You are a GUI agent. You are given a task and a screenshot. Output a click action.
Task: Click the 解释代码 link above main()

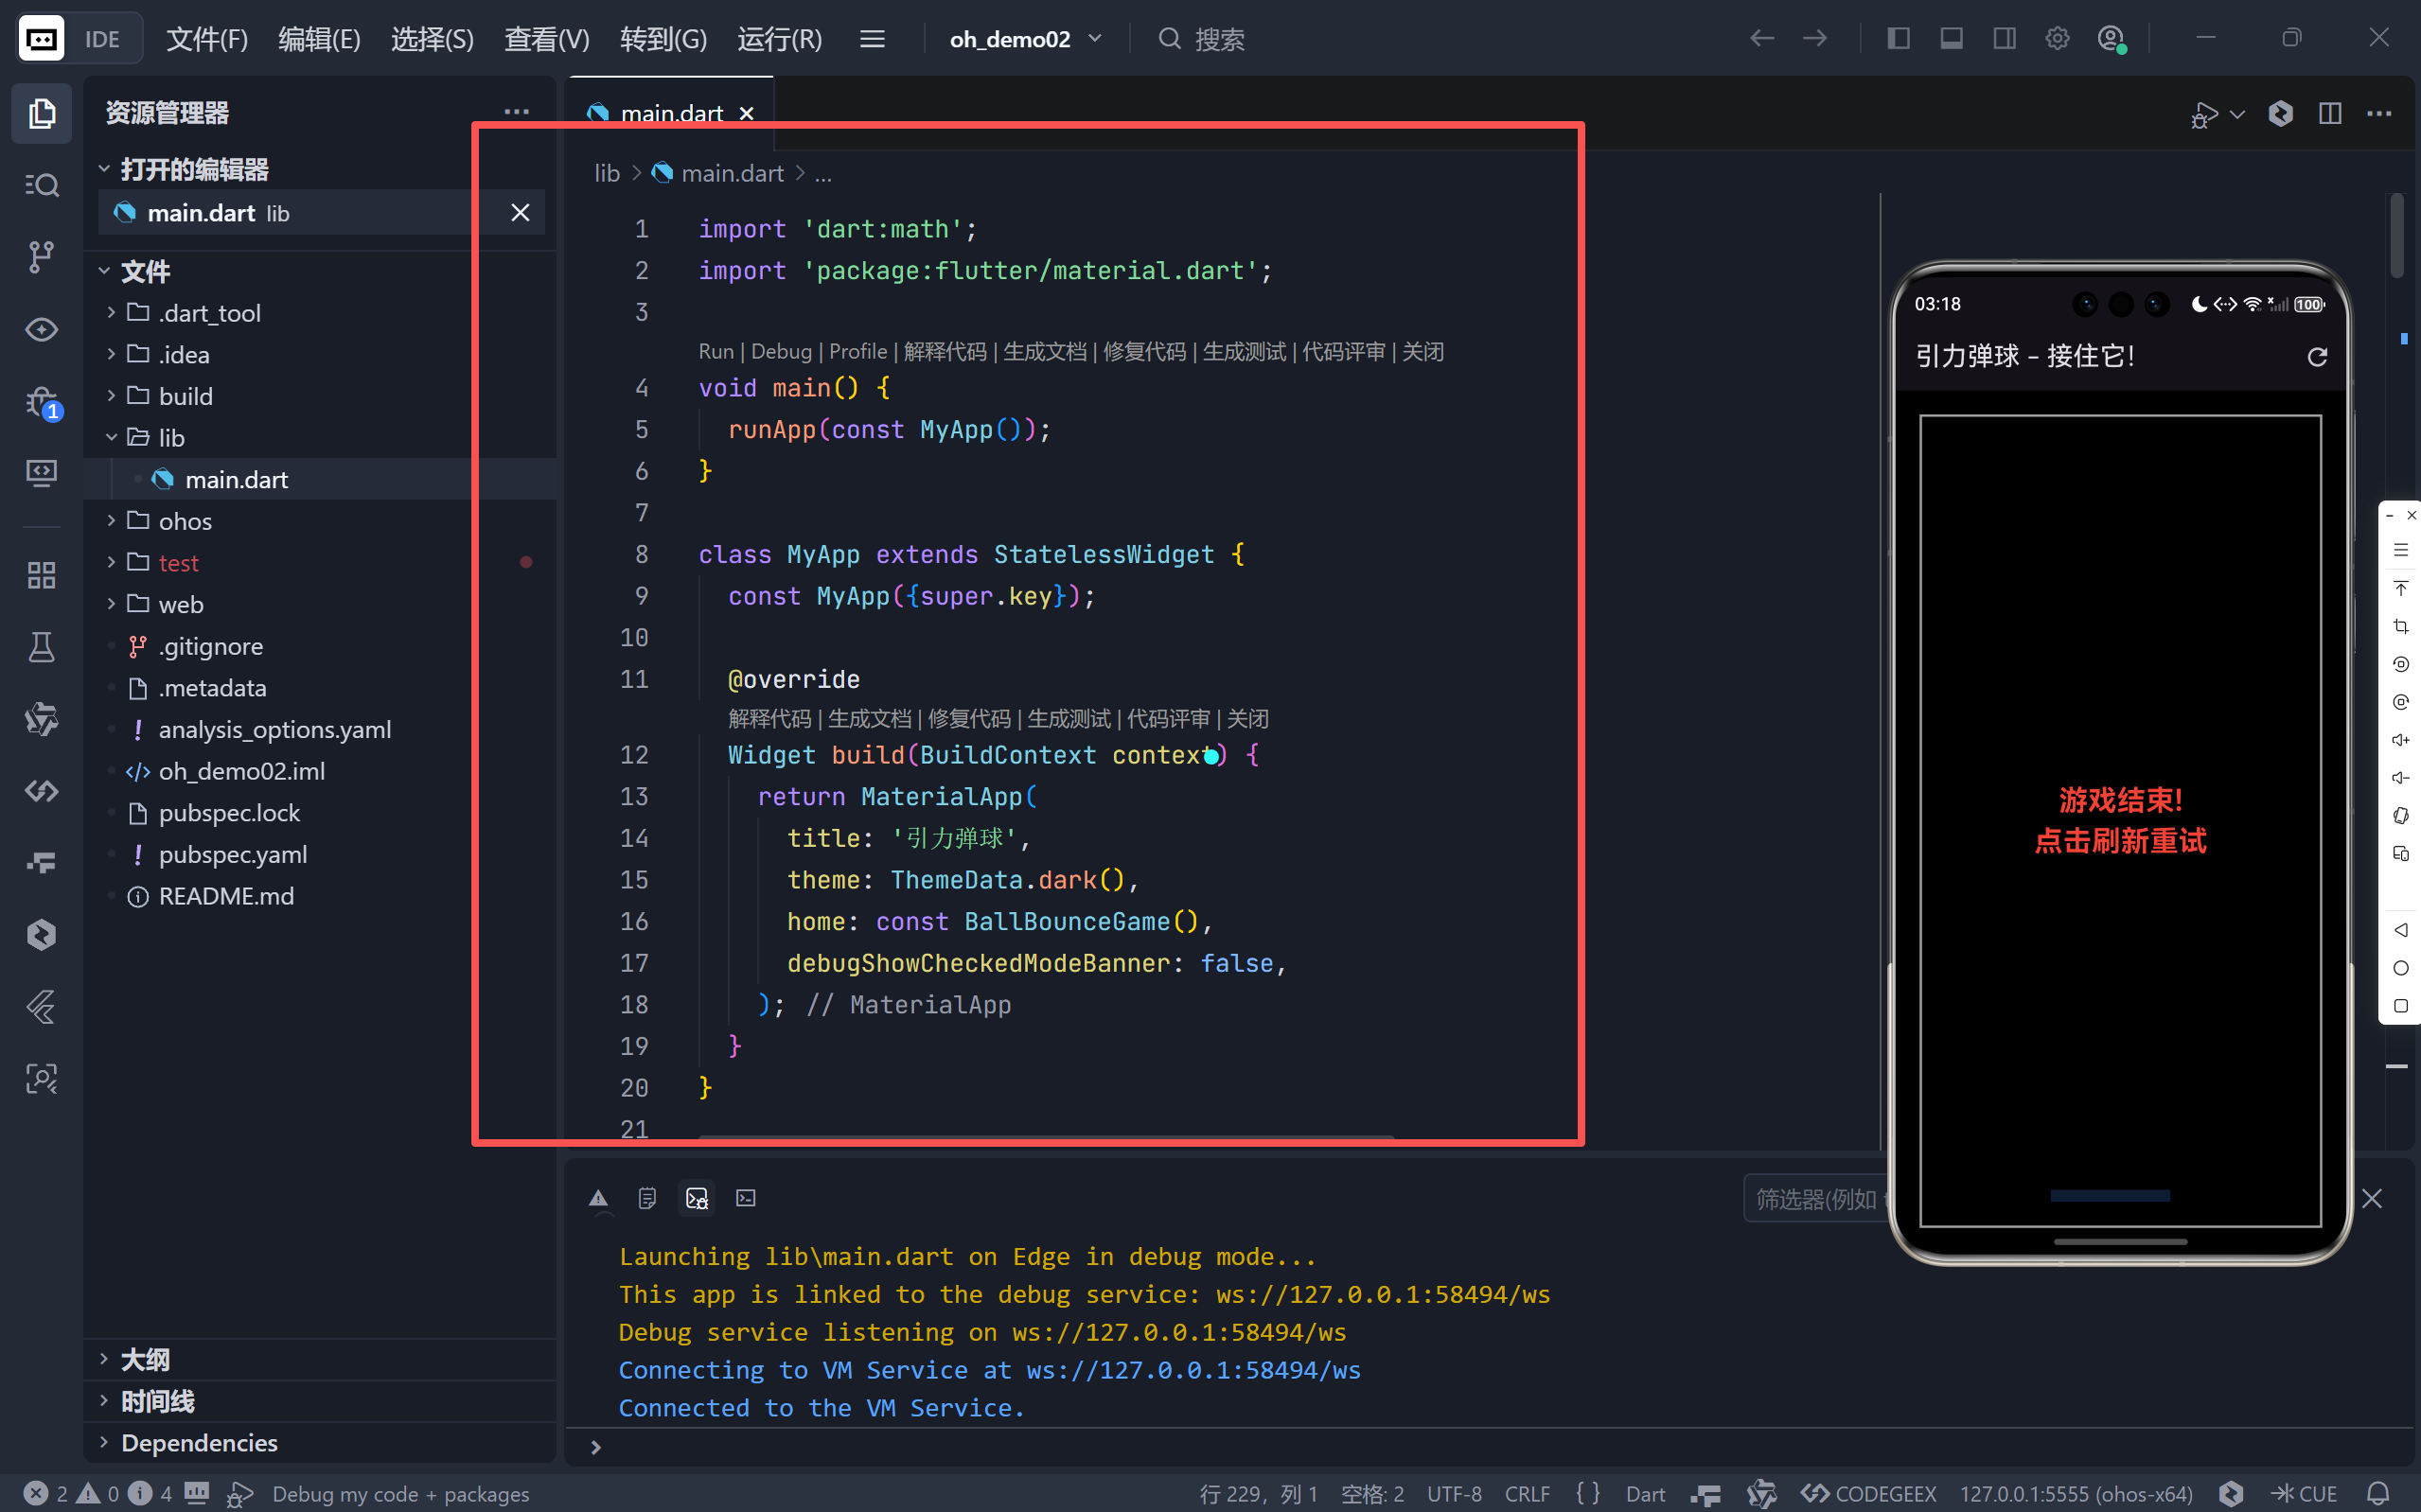point(944,351)
